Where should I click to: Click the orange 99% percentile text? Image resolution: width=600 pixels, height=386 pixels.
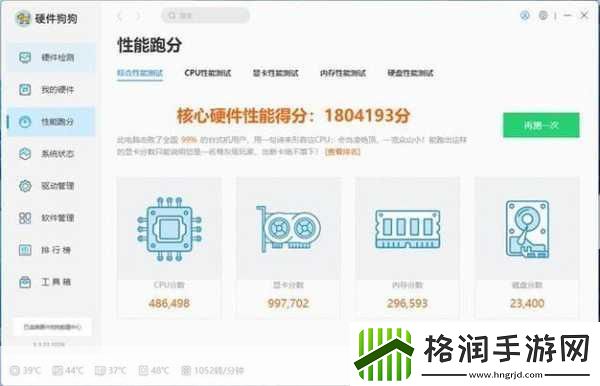click(189, 140)
